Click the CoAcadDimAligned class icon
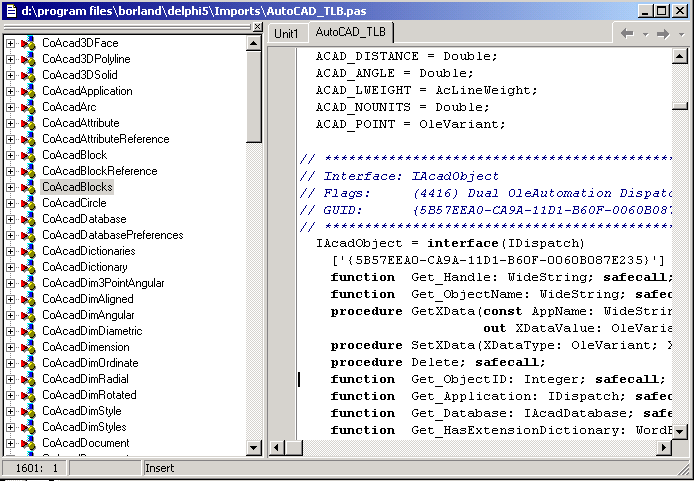This screenshot has height=481, width=694. tap(28, 299)
